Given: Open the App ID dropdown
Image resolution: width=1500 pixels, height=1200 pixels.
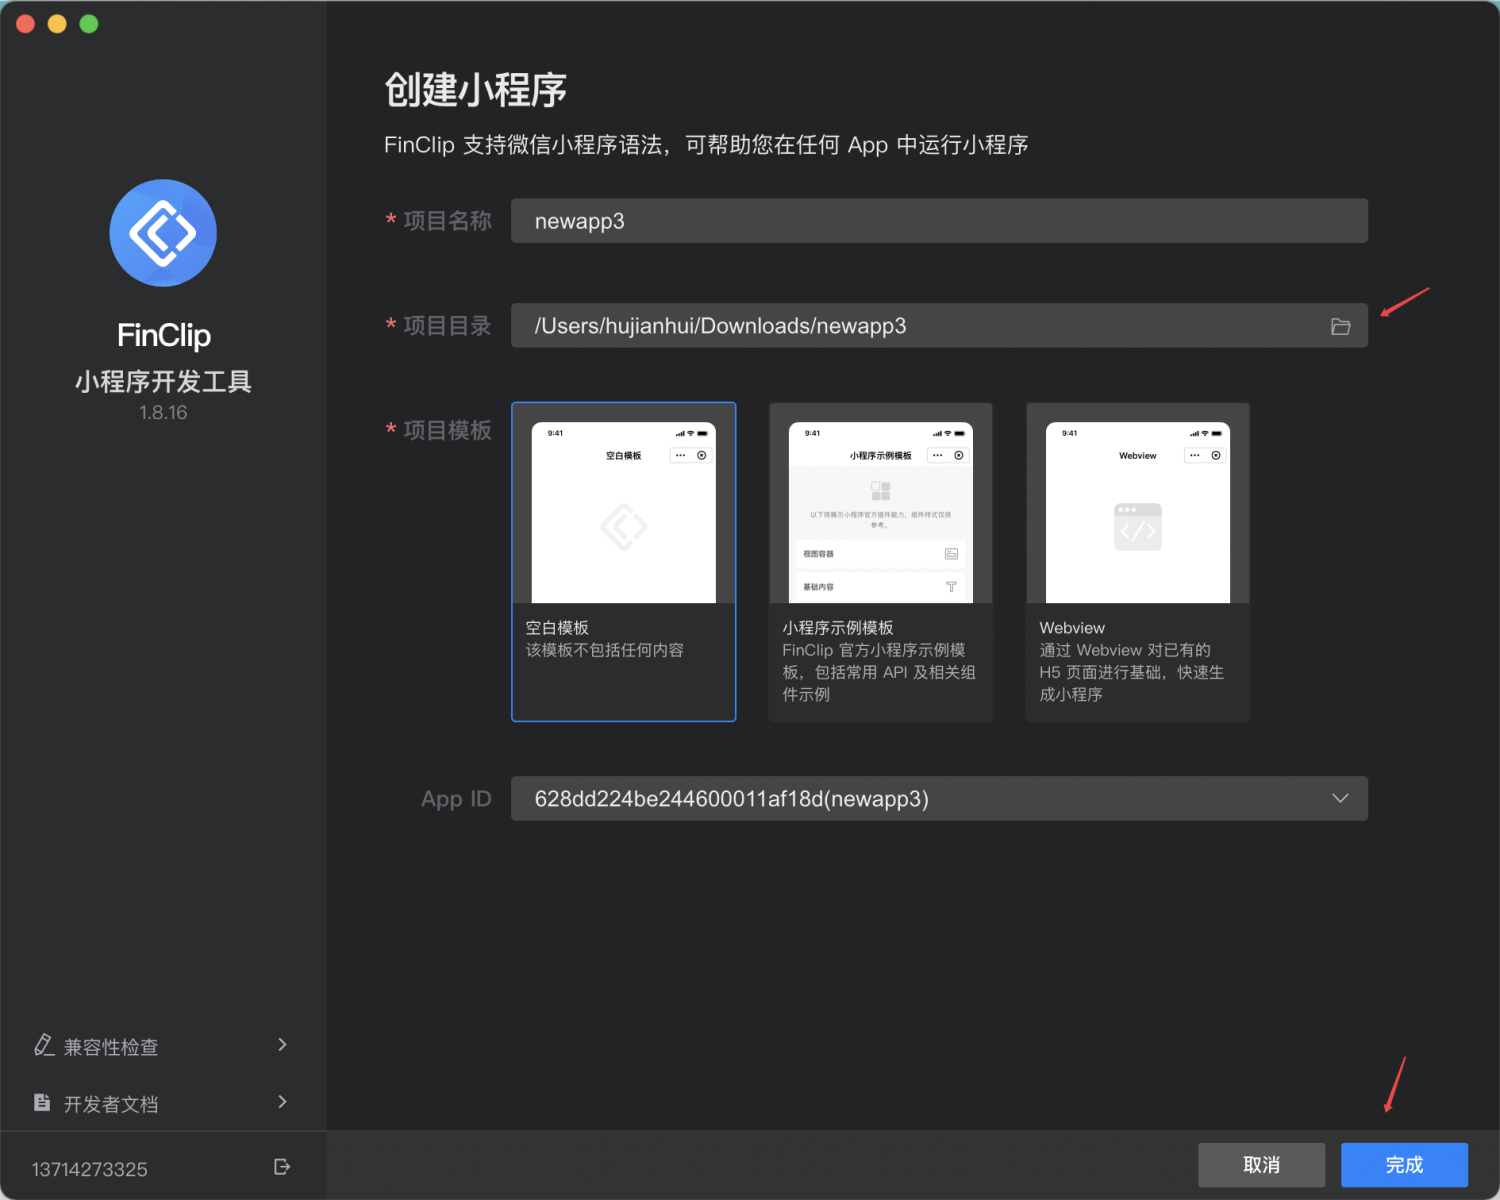Looking at the screenshot, I should (939, 798).
